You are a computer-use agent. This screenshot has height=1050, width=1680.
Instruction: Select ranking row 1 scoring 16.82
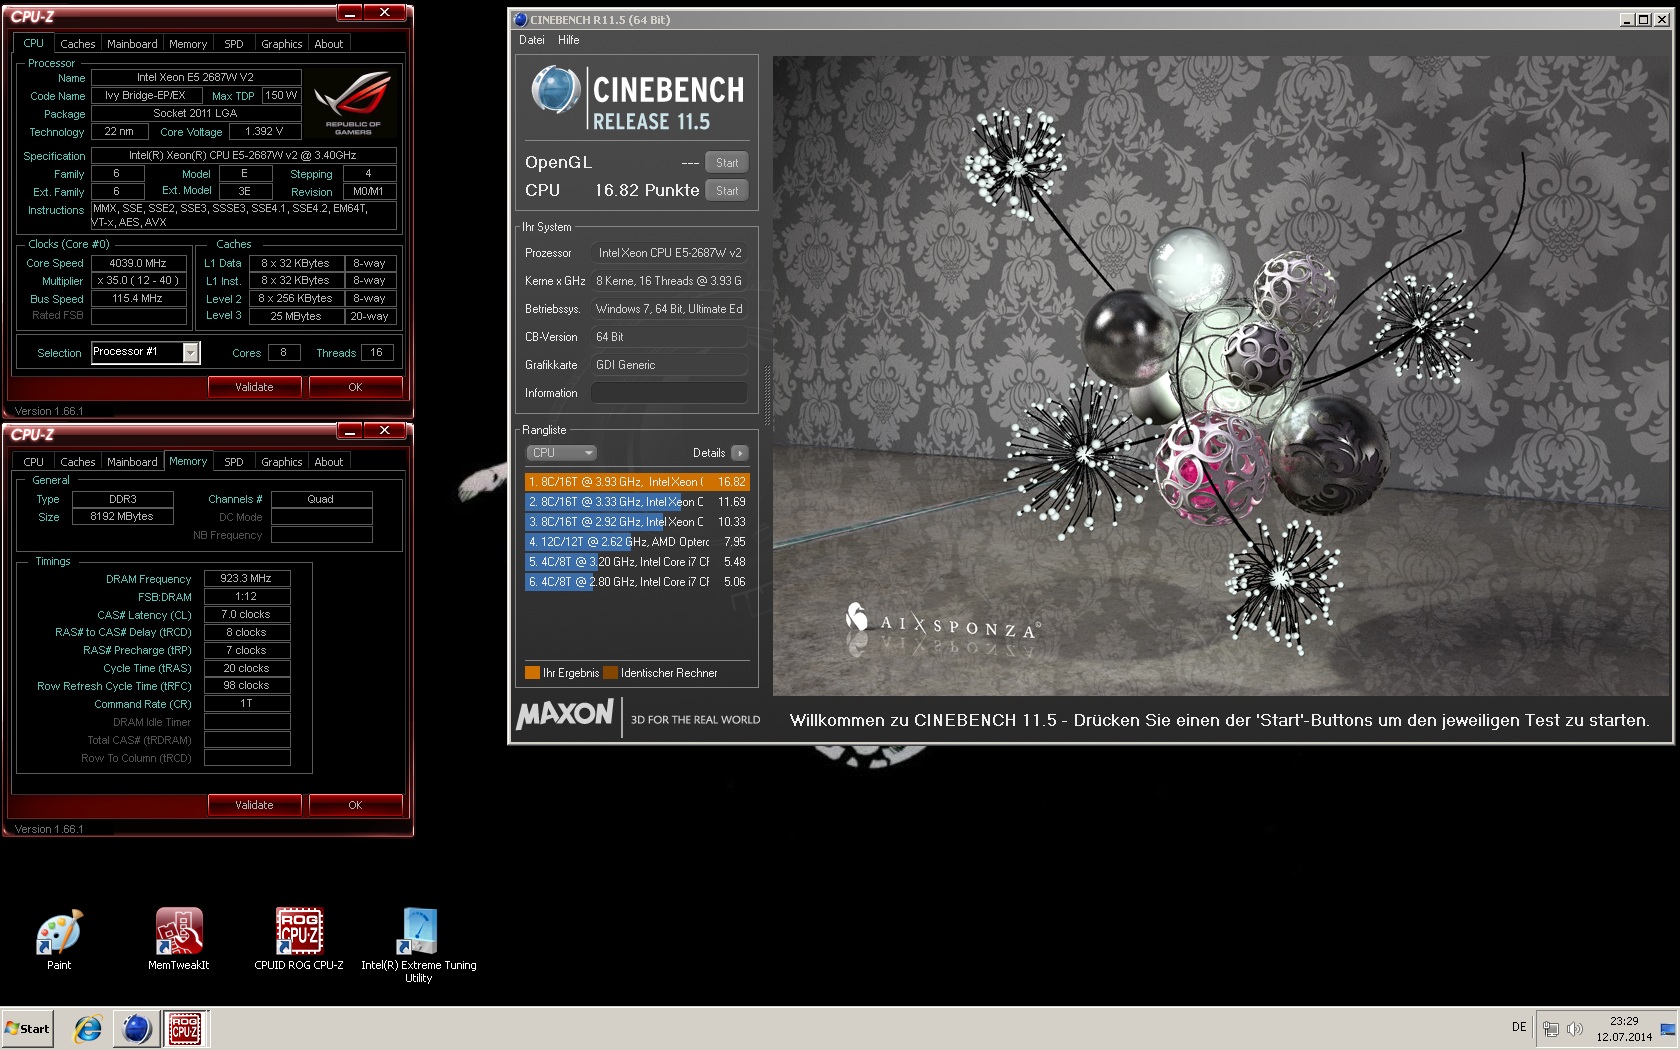(x=637, y=482)
